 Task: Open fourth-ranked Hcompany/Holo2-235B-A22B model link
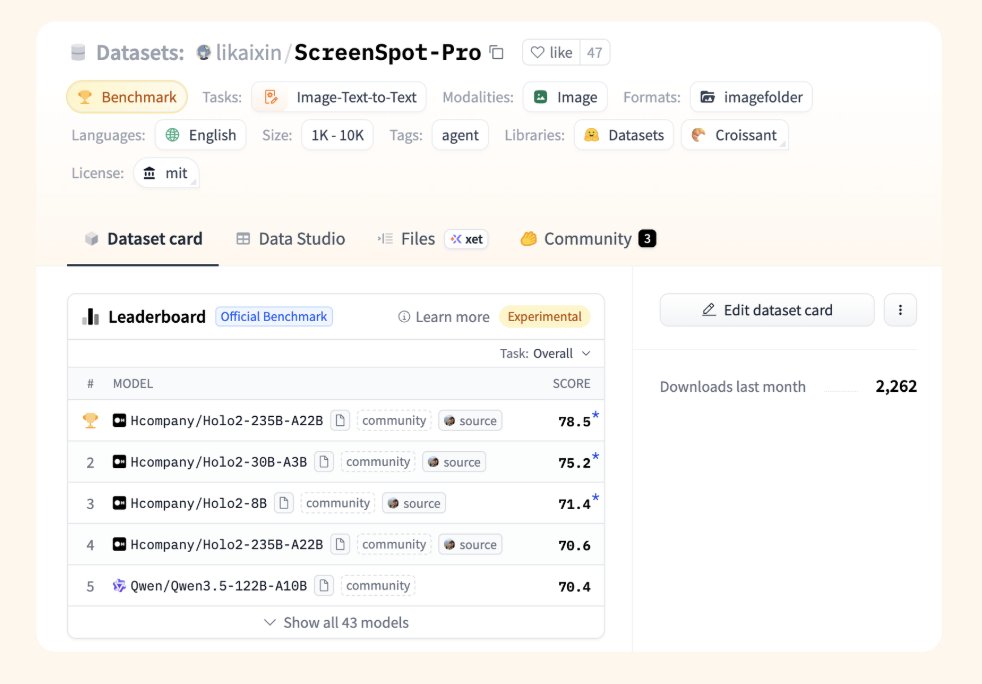227,545
